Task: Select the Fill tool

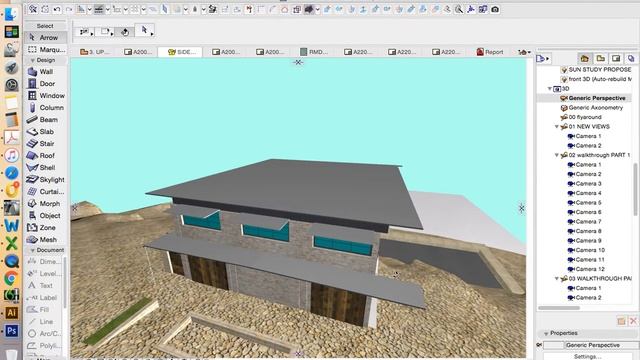Action: pos(43,310)
